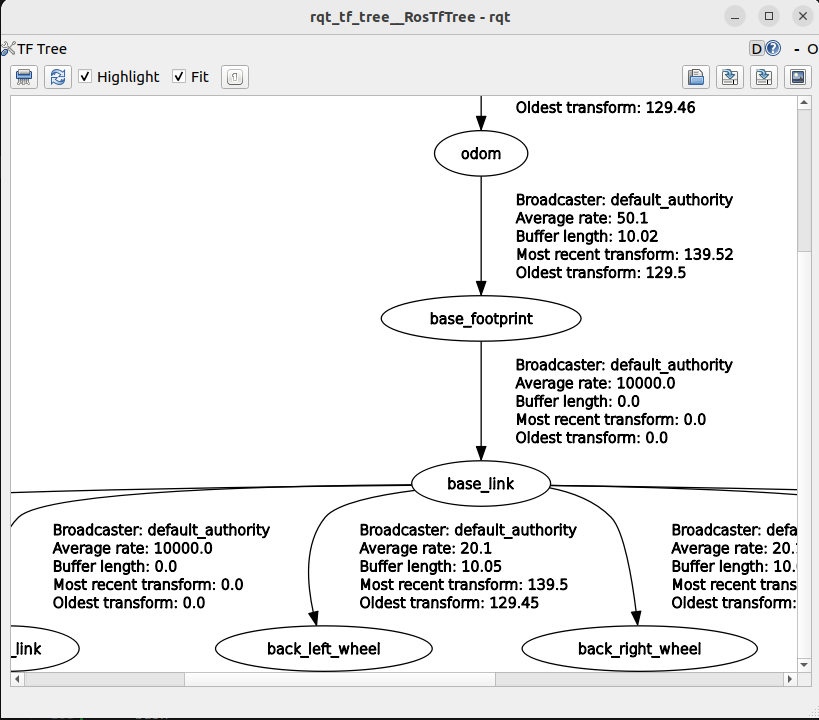Click the horizontal scrollbar left arrow
This screenshot has height=720, width=819.
18,679
